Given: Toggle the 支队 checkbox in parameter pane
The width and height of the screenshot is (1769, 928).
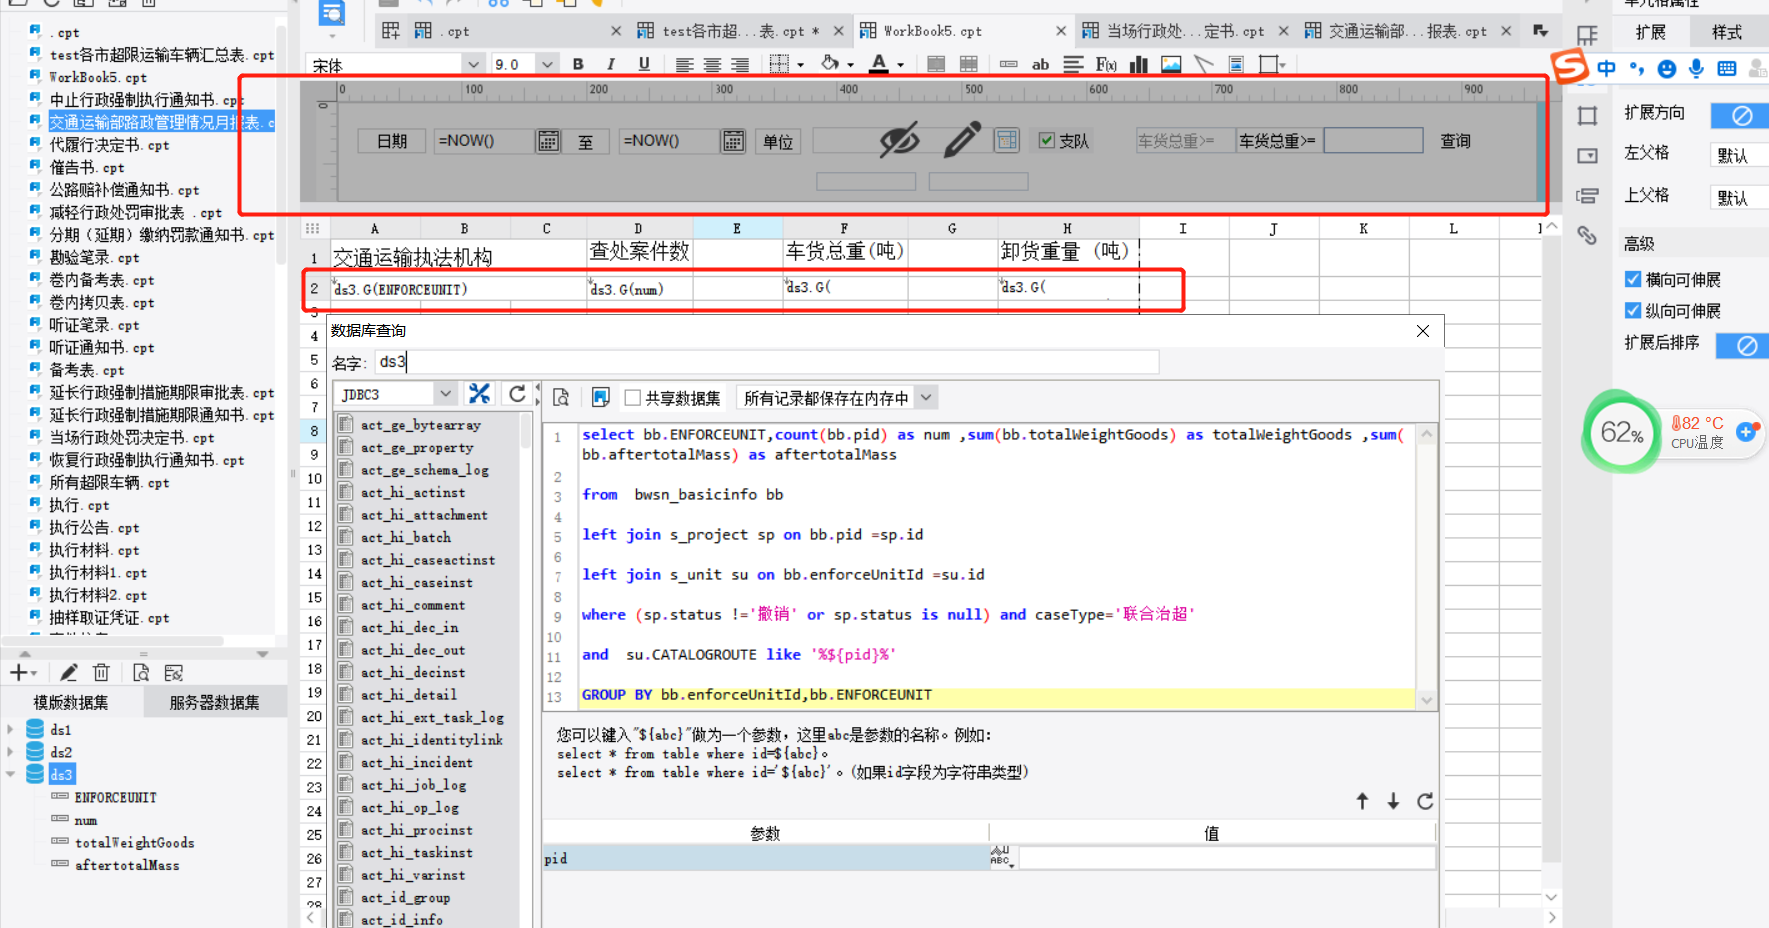Looking at the screenshot, I should click(1046, 141).
